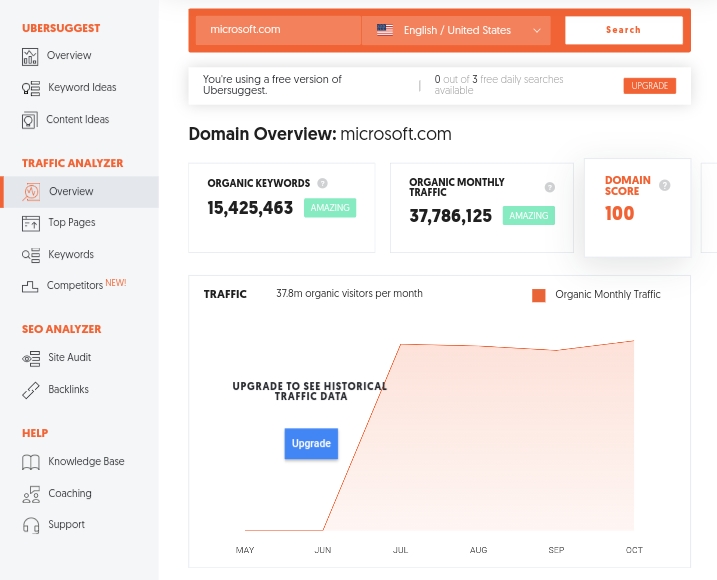717x580 pixels.
Task: Click the US flag icon in language selector
Action: pyautogui.click(x=385, y=30)
